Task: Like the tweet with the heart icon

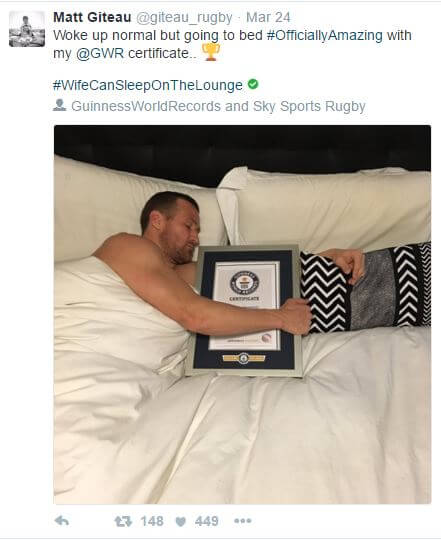Action: (x=181, y=521)
